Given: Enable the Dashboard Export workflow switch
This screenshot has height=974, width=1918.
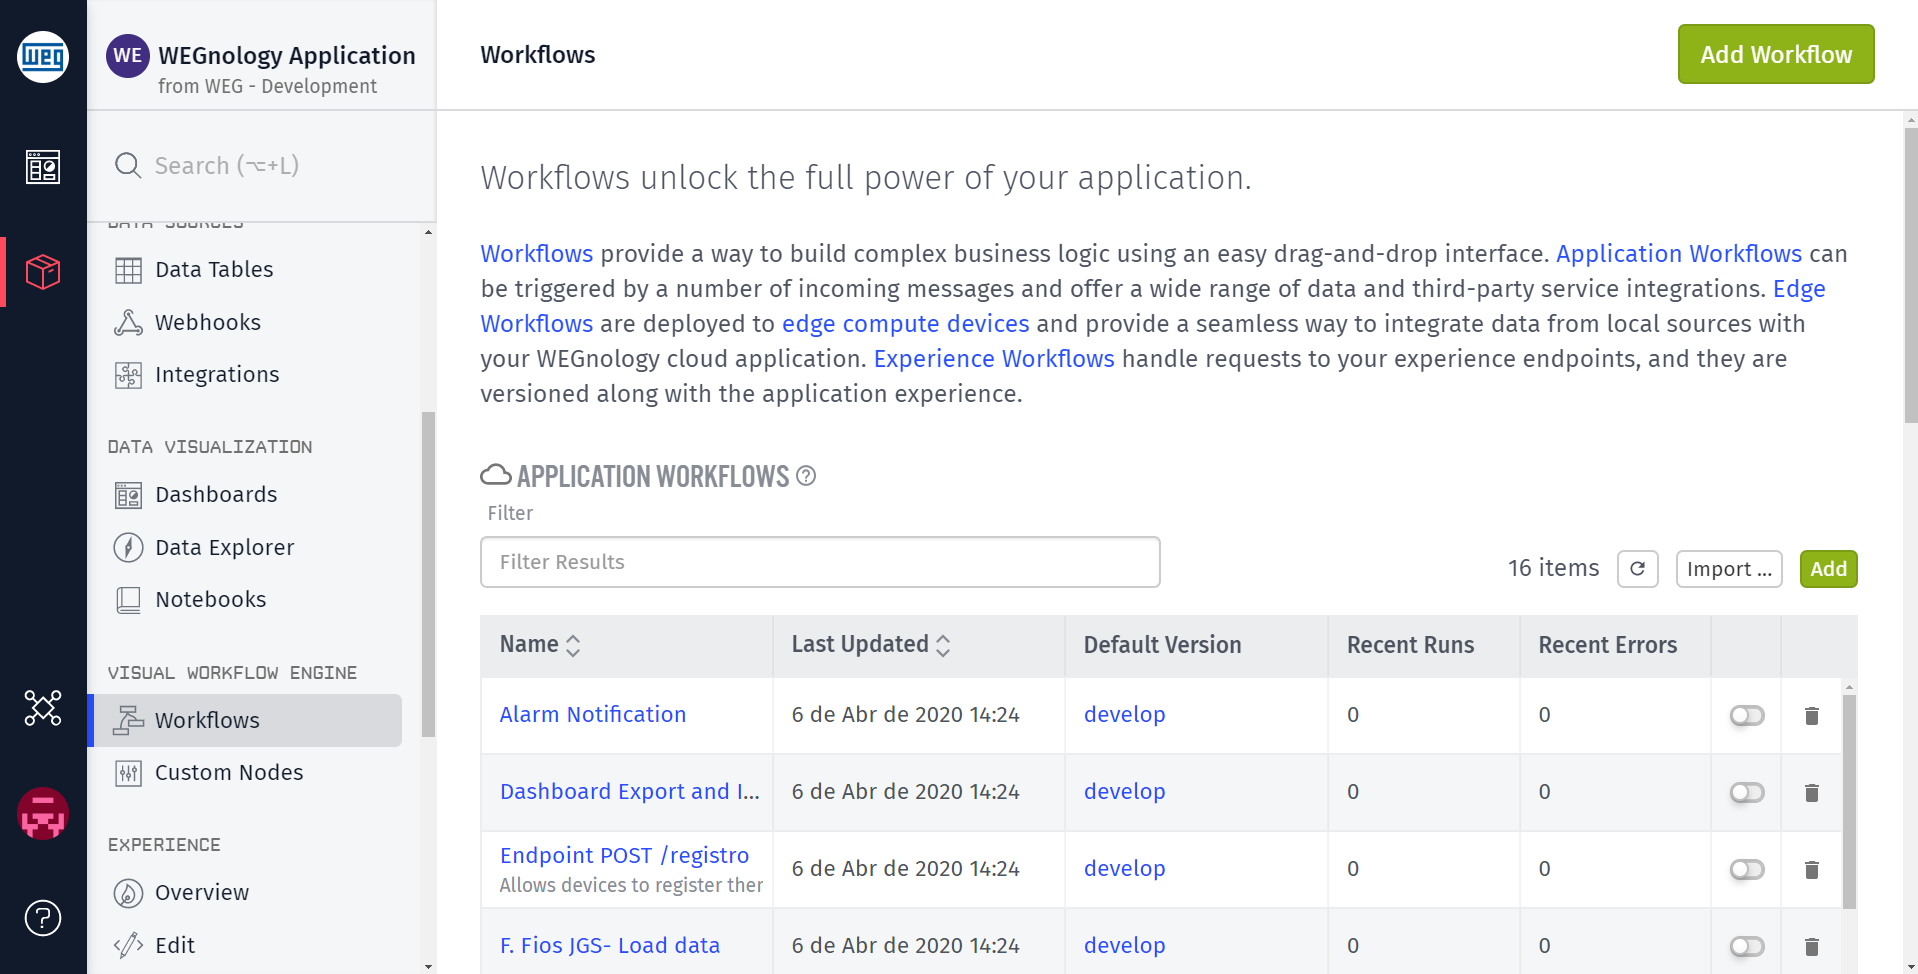Looking at the screenshot, I should tap(1747, 793).
